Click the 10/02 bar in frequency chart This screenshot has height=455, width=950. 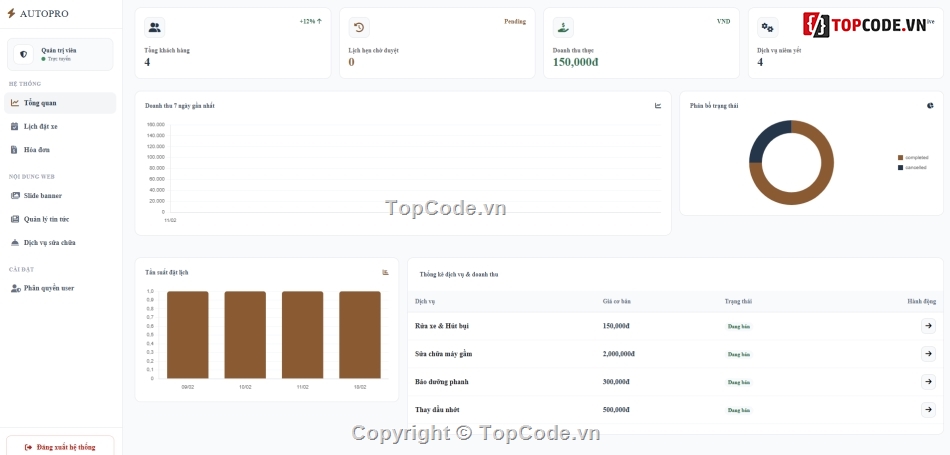click(245, 335)
